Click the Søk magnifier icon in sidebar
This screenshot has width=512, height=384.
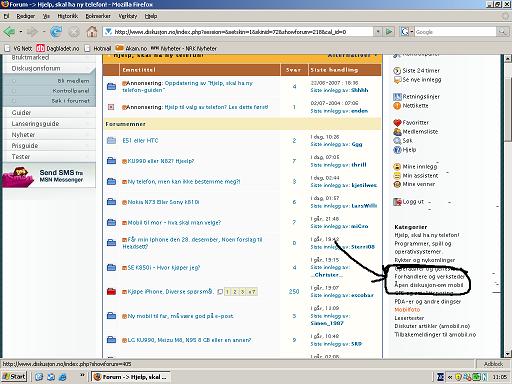pos(397,141)
